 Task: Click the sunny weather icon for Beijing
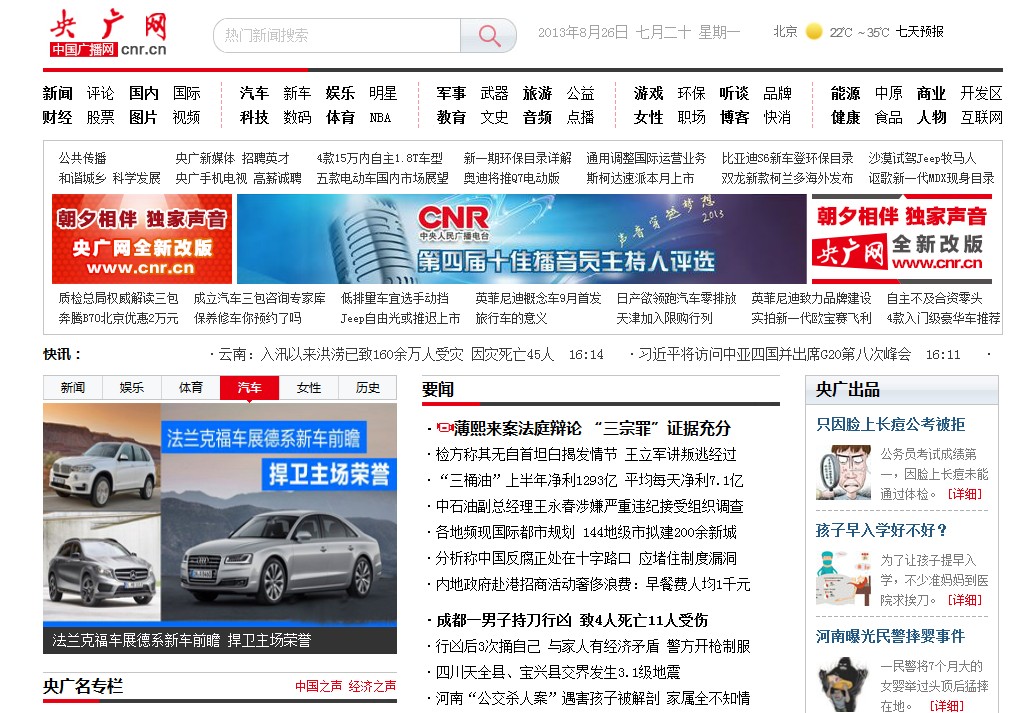tap(814, 32)
